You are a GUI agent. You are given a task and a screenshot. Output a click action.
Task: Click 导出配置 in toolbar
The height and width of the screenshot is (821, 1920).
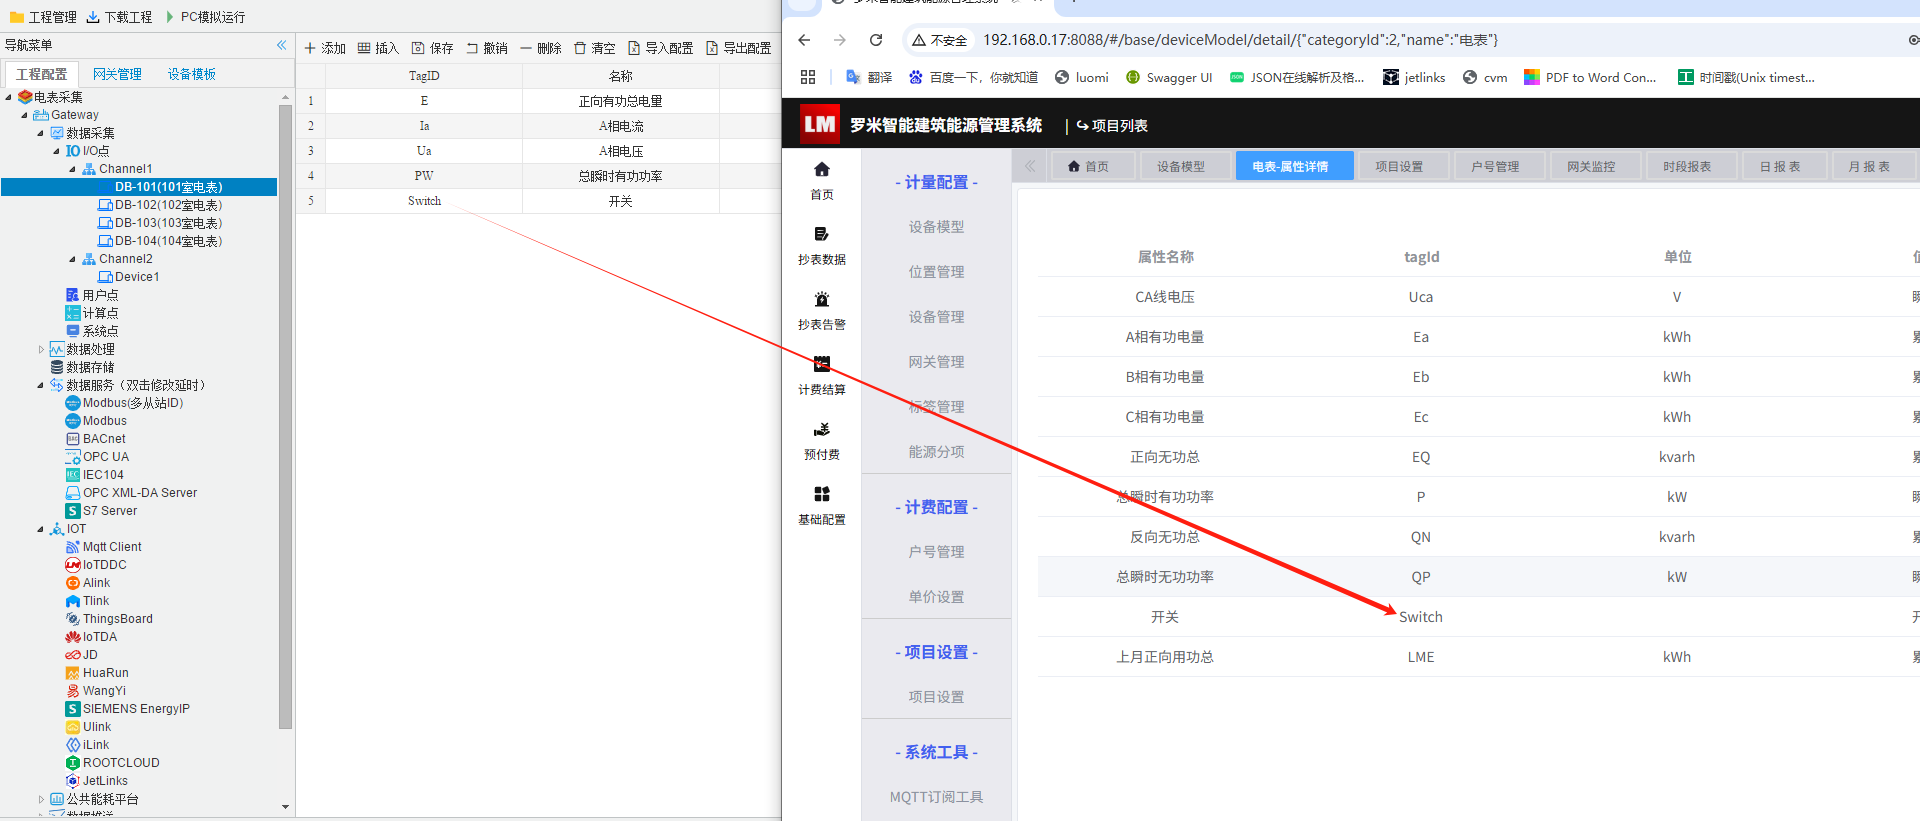pyautogui.click(x=738, y=48)
